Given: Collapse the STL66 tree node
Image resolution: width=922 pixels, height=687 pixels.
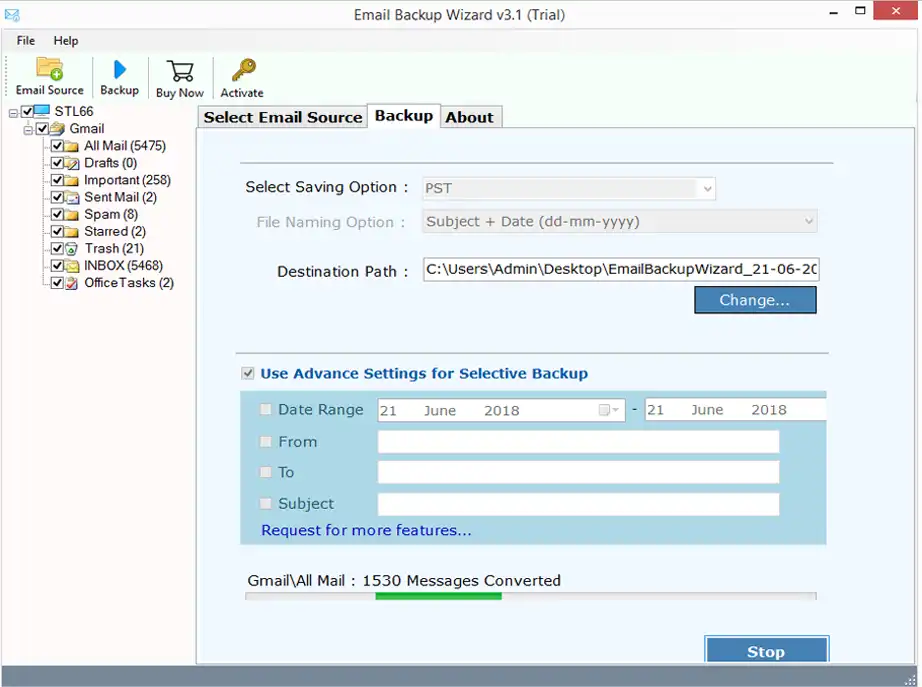Looking at the screenshot, I should pyautogui.click(x=13, y=112).
